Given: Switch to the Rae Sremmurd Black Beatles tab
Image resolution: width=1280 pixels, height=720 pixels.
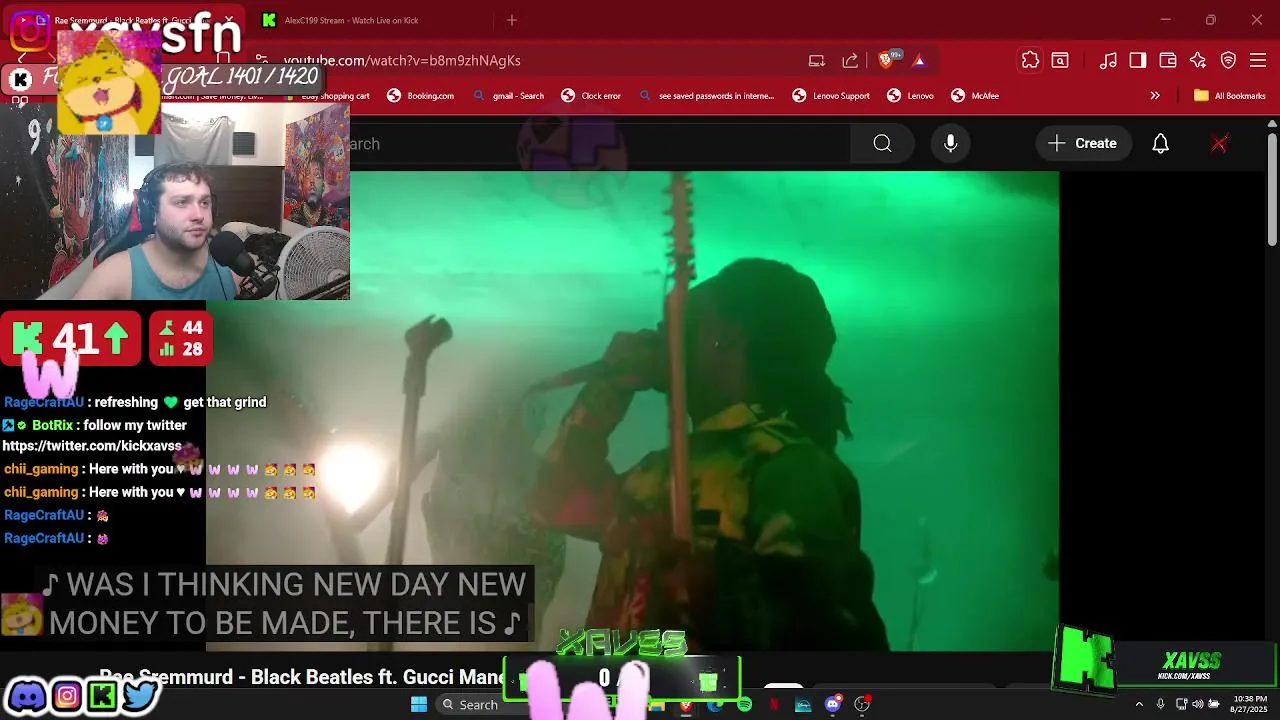Looking at the screenshot, I should point(125,20).
